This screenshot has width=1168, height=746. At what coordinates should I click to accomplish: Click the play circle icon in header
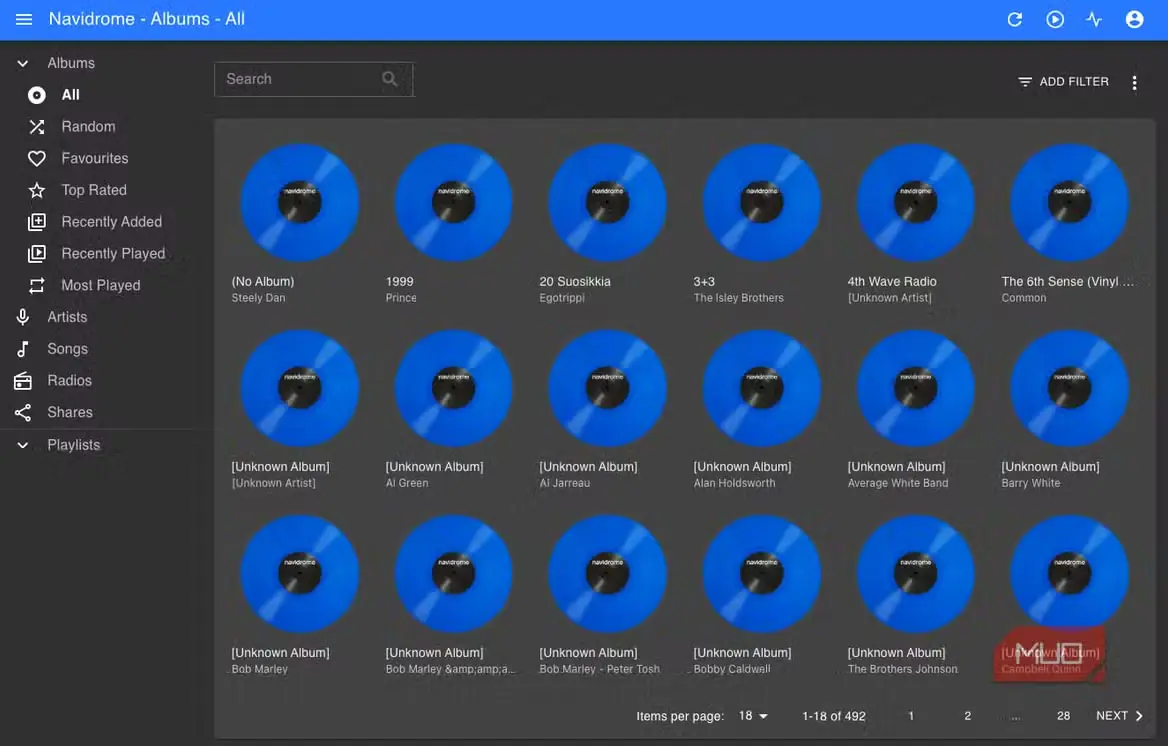(x=1055, y=19)
